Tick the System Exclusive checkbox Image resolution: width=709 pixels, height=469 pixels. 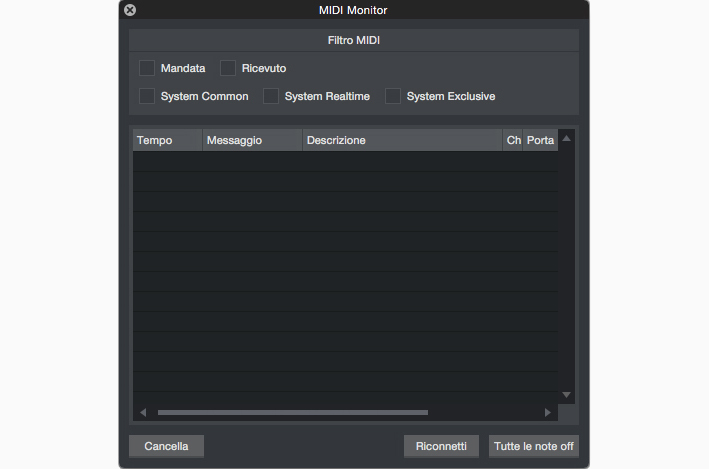click(x=393, y=96)
